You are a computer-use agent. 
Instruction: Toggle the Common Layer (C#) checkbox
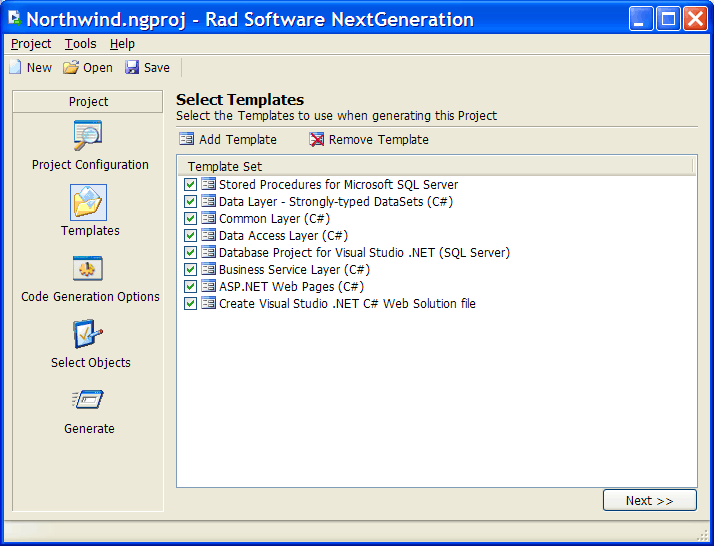[x=190, y=219]
